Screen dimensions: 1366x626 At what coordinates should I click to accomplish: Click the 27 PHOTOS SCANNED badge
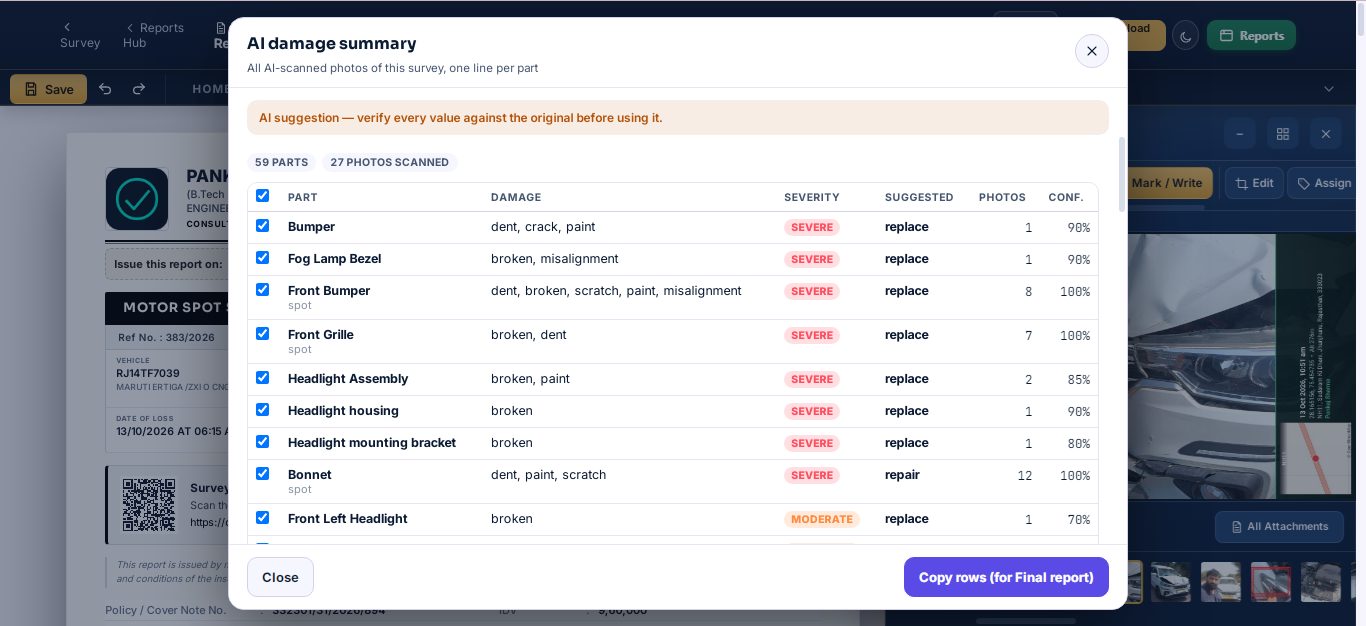(x=389, y=162)
